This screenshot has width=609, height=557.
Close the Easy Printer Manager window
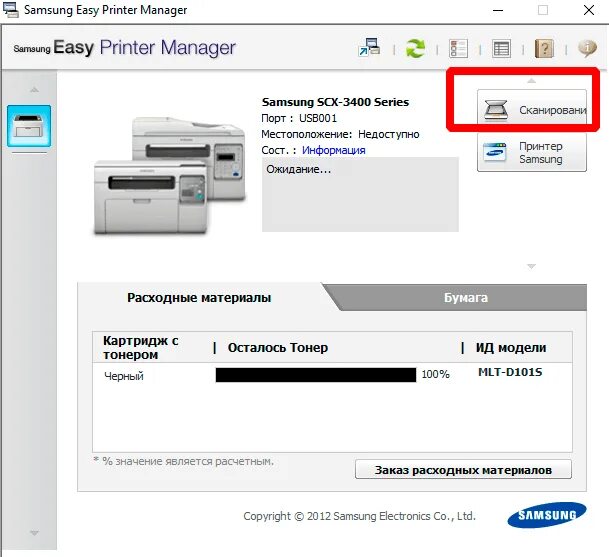(x=589, y=10)
